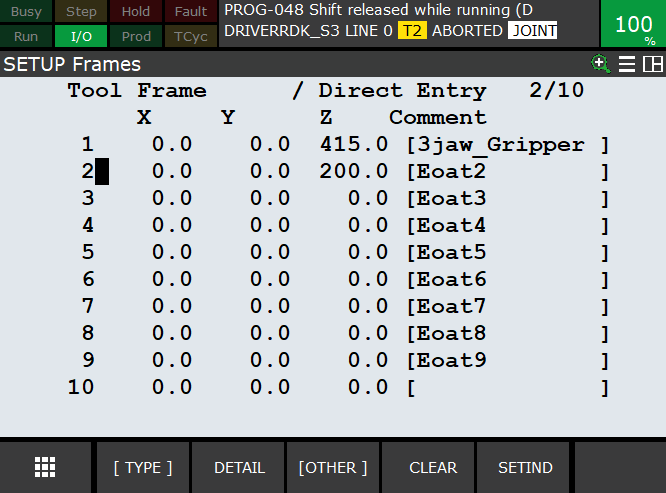
Task: Open the [ TYPE ] softkey menu
Action: pyautogui.click(x=142, y=467)
